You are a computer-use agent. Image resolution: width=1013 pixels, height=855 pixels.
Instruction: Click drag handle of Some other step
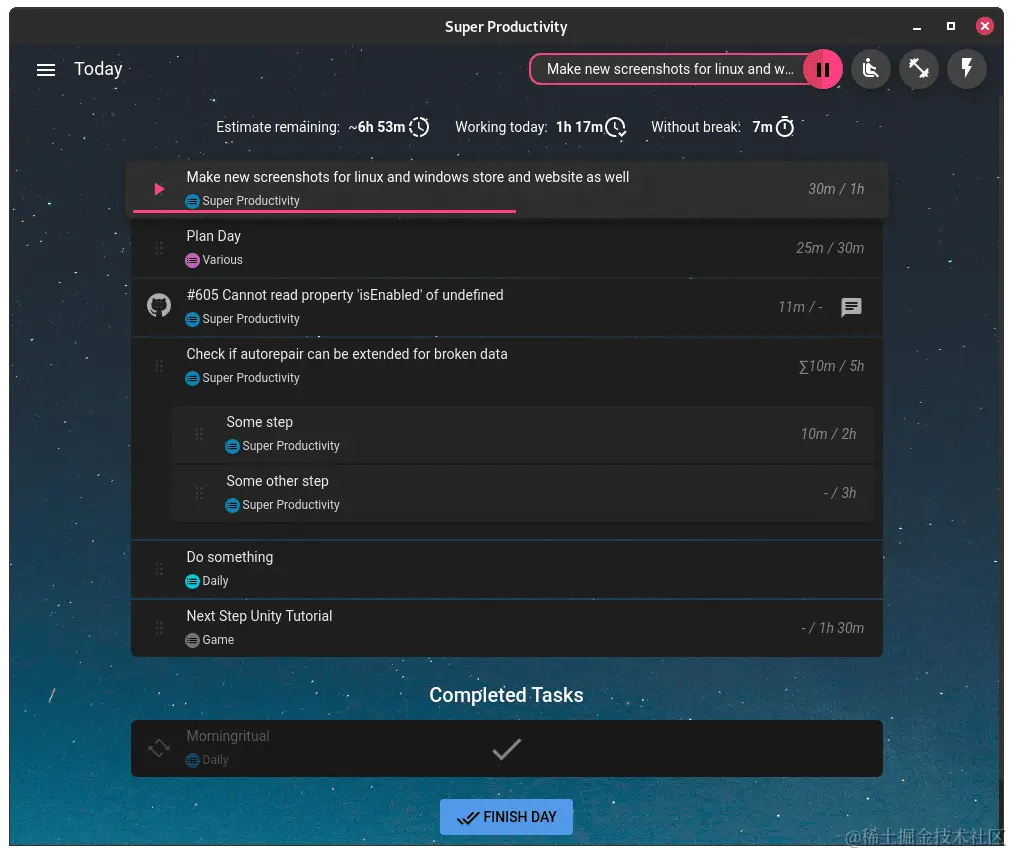click(x=199, y=493)
